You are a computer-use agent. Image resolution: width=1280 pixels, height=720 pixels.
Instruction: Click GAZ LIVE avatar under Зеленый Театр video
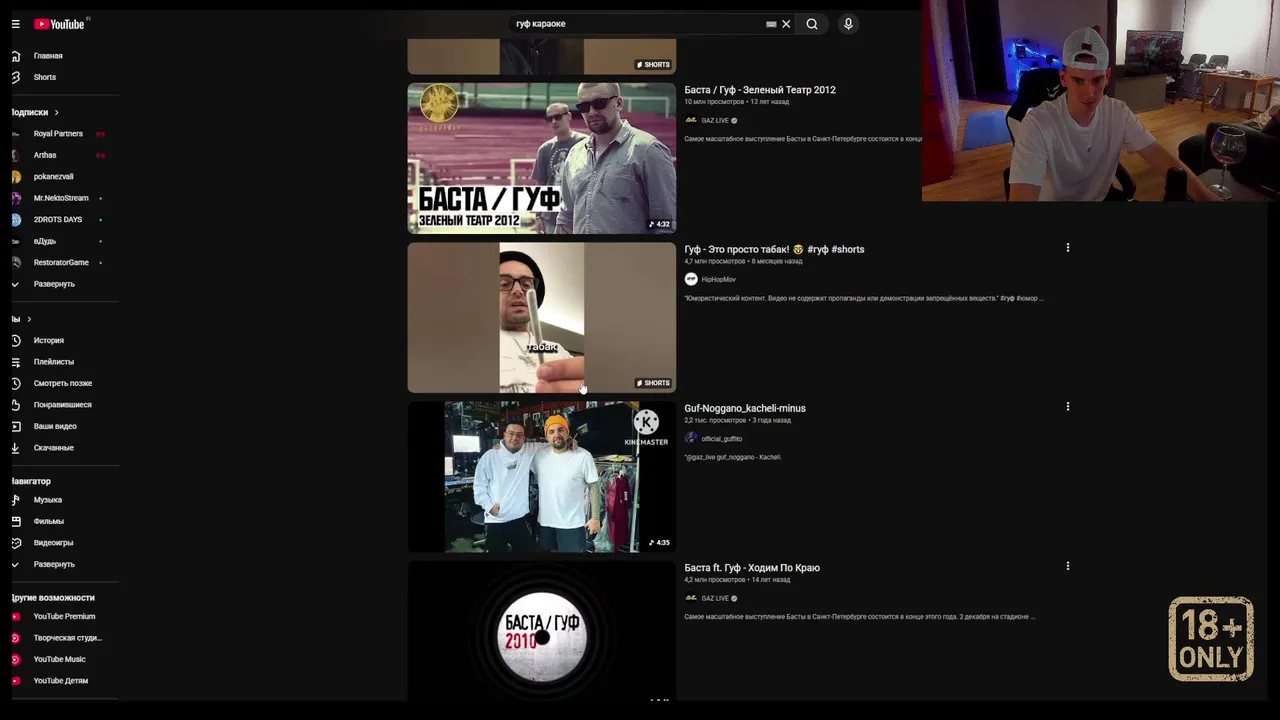[691, 120]
